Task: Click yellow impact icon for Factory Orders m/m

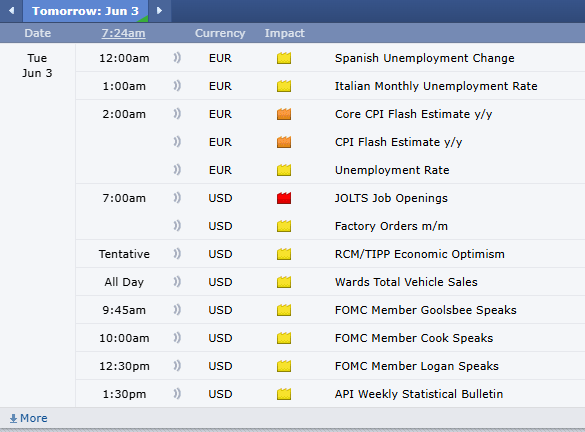Action: [x=284, y=226]
